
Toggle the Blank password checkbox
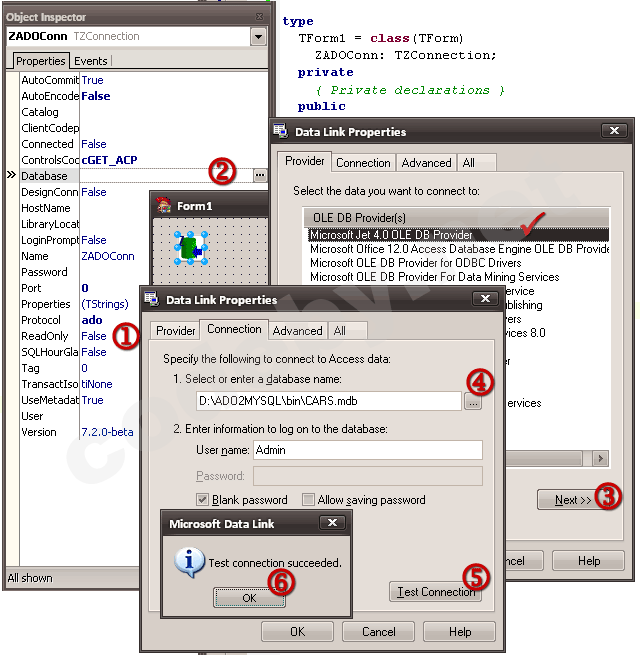[203, 500]
